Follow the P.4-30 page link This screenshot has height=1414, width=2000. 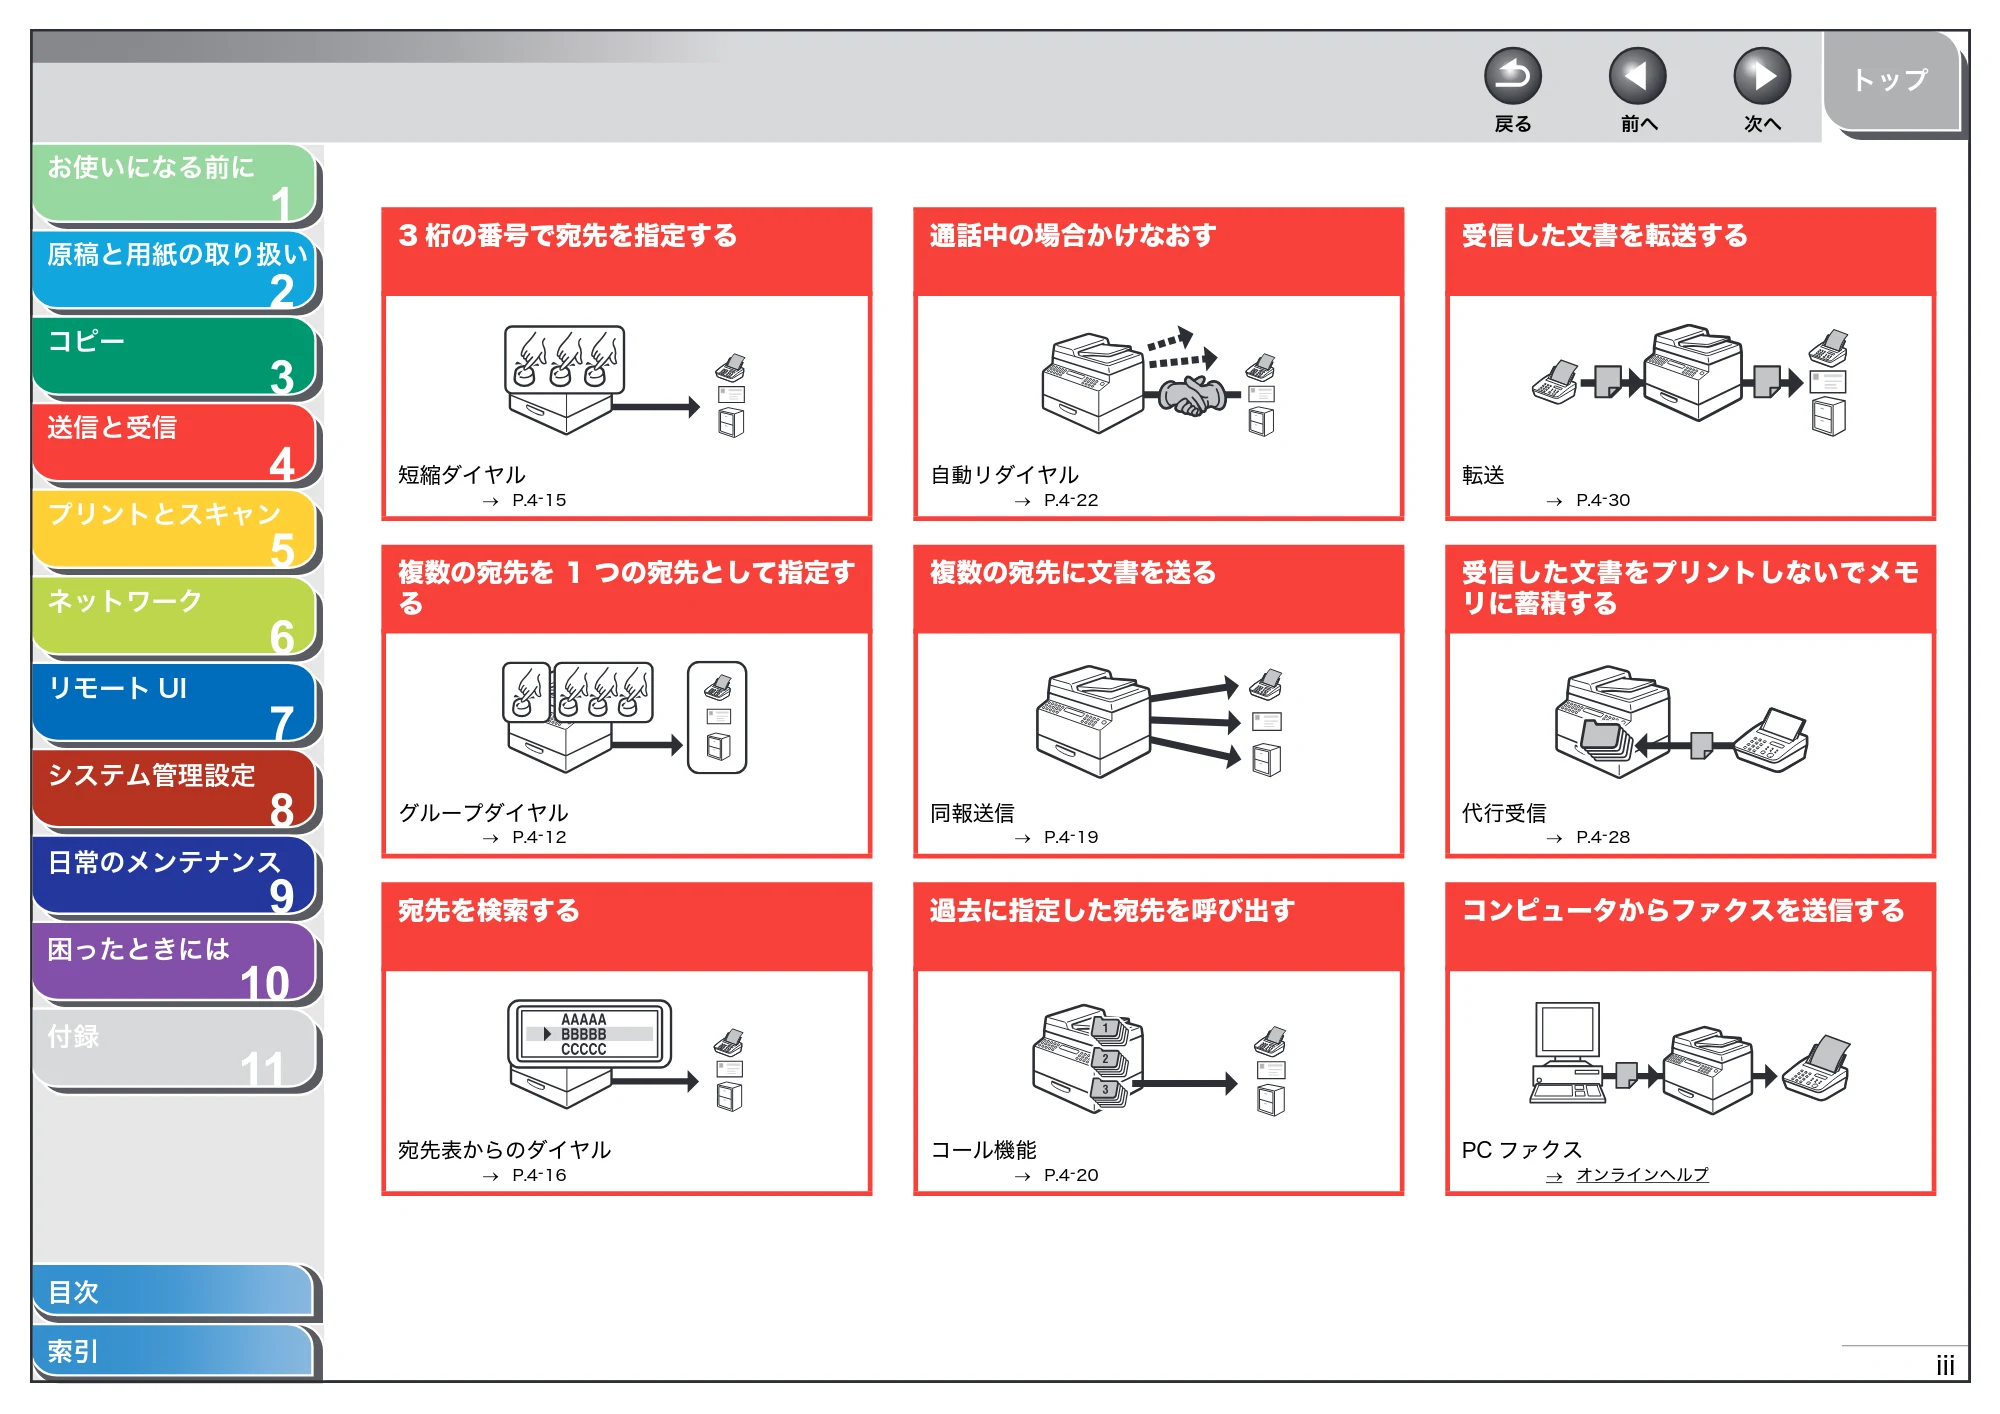pos(1603,500)
